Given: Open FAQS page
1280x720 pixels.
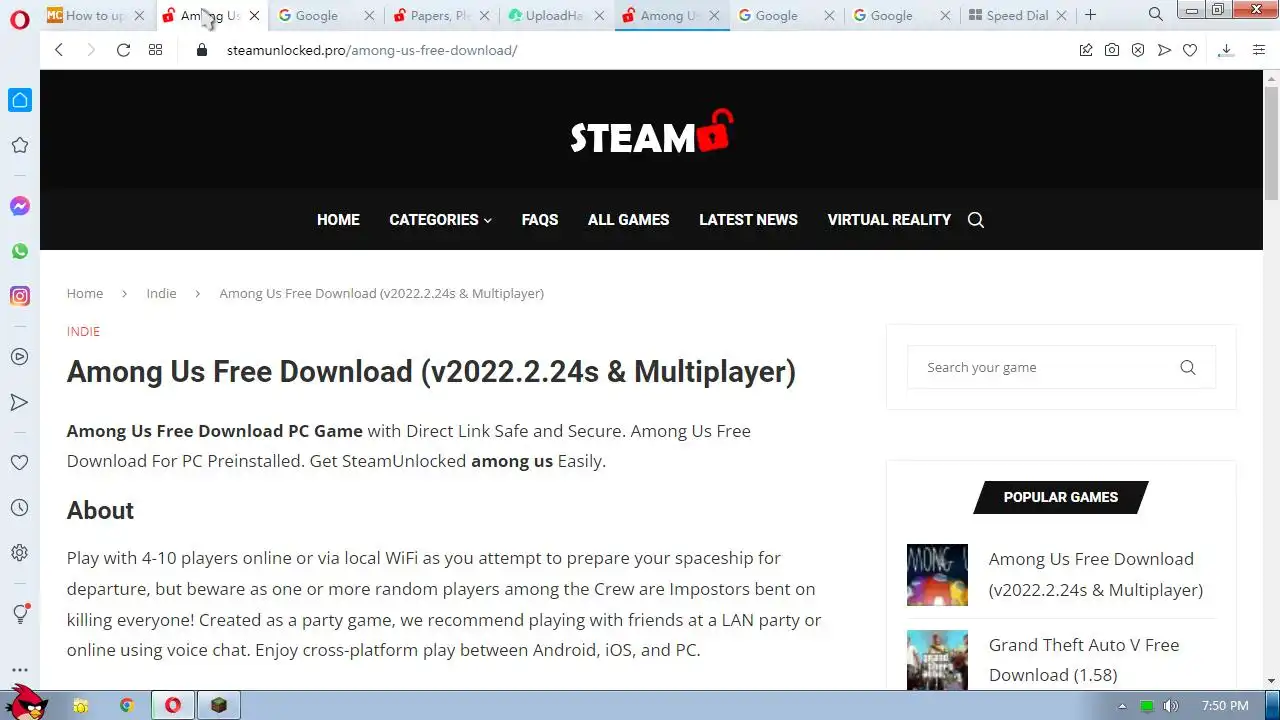Looking at the screenshot, I should point(540,220).
